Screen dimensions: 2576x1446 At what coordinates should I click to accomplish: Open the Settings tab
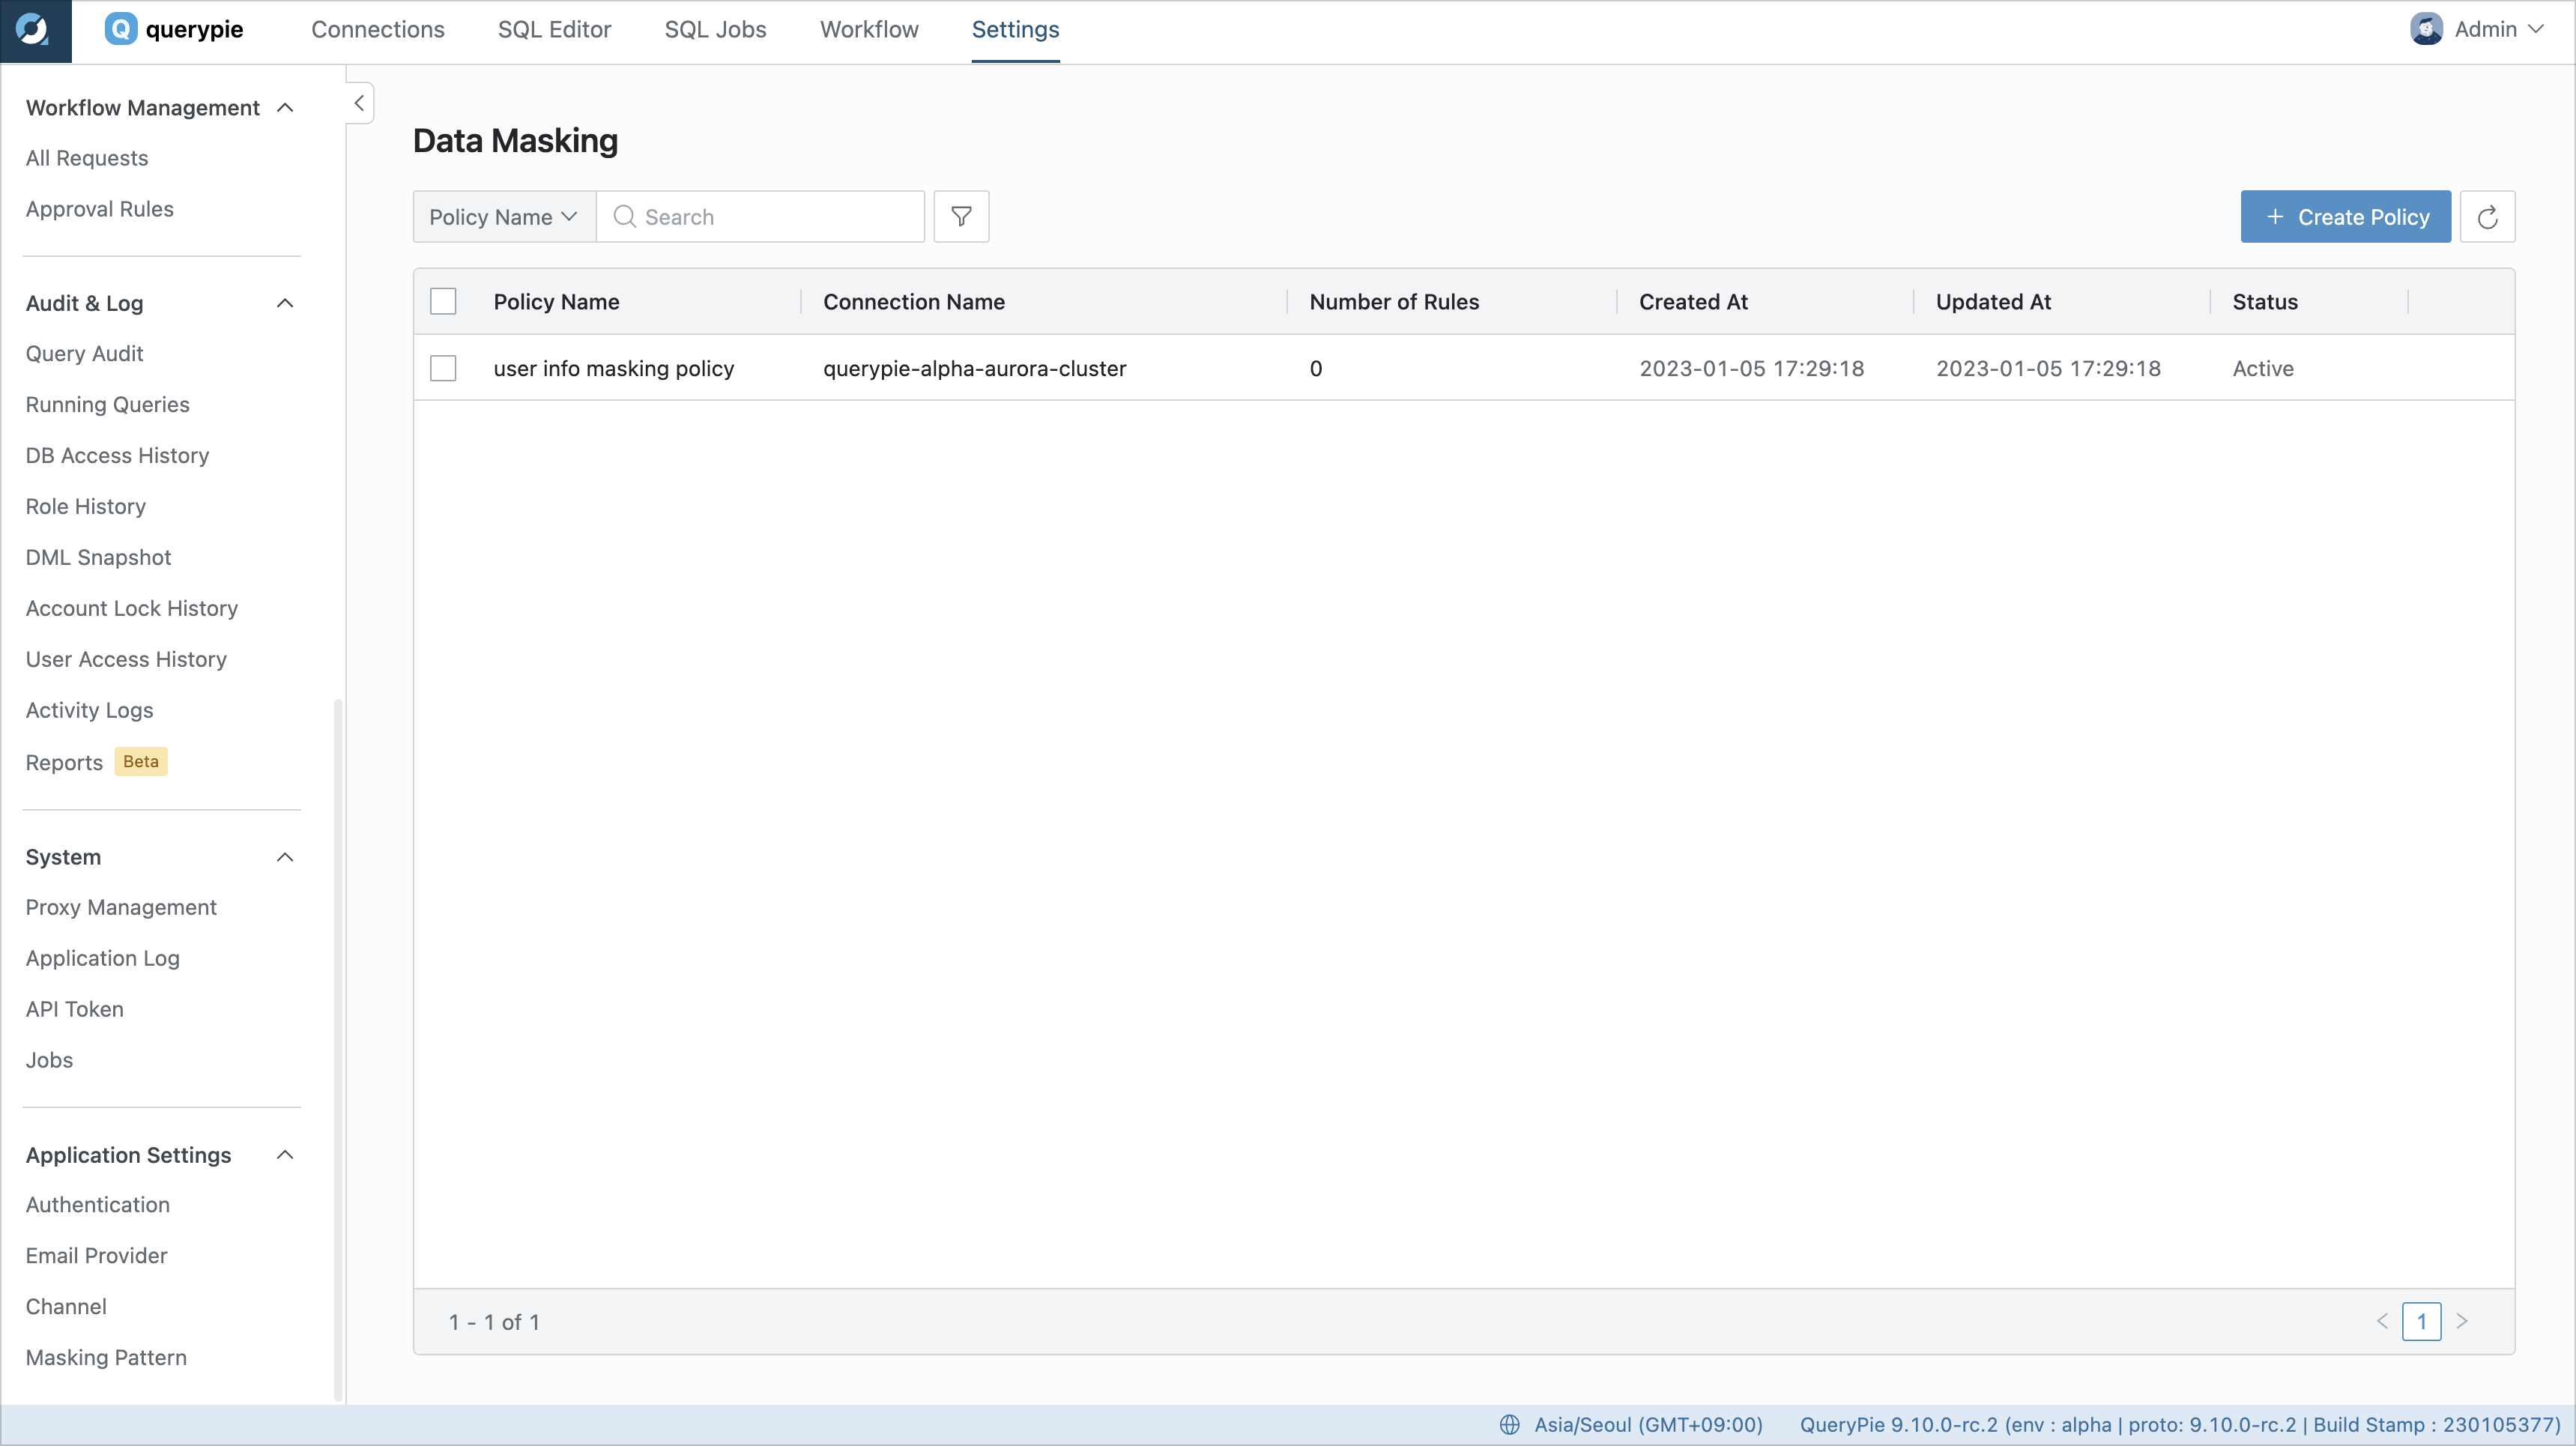1015,29
